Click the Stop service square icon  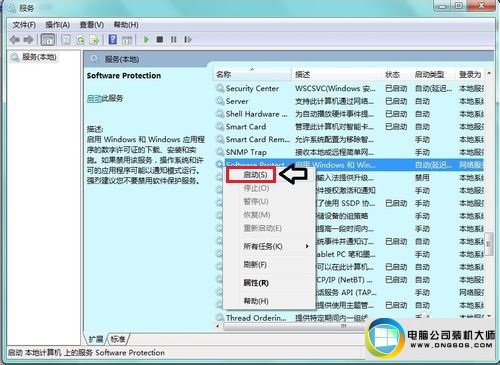(160, 40)
